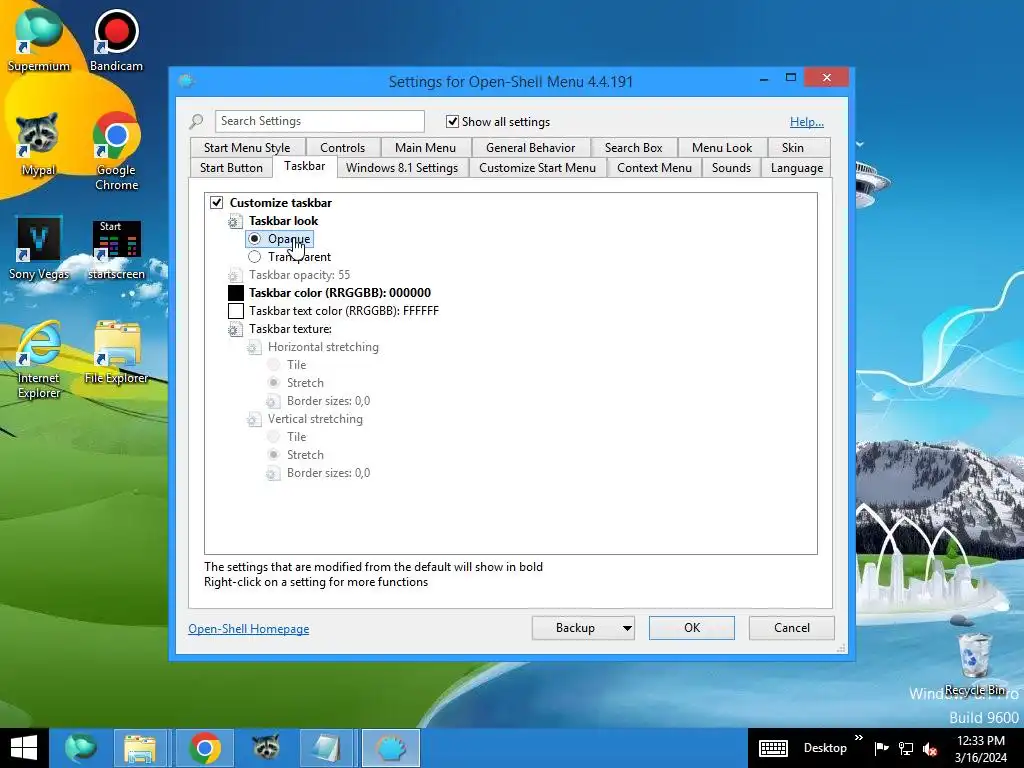This screenshot has width=1024, height=768.
Task: Click the Desktop toolbar label in the taskbar
Action: click(825, 748)
